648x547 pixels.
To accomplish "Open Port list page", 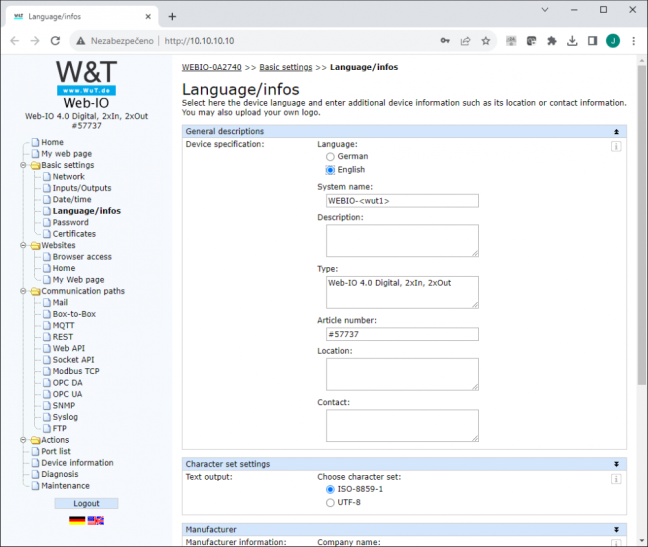I will (x=56, y=451).
